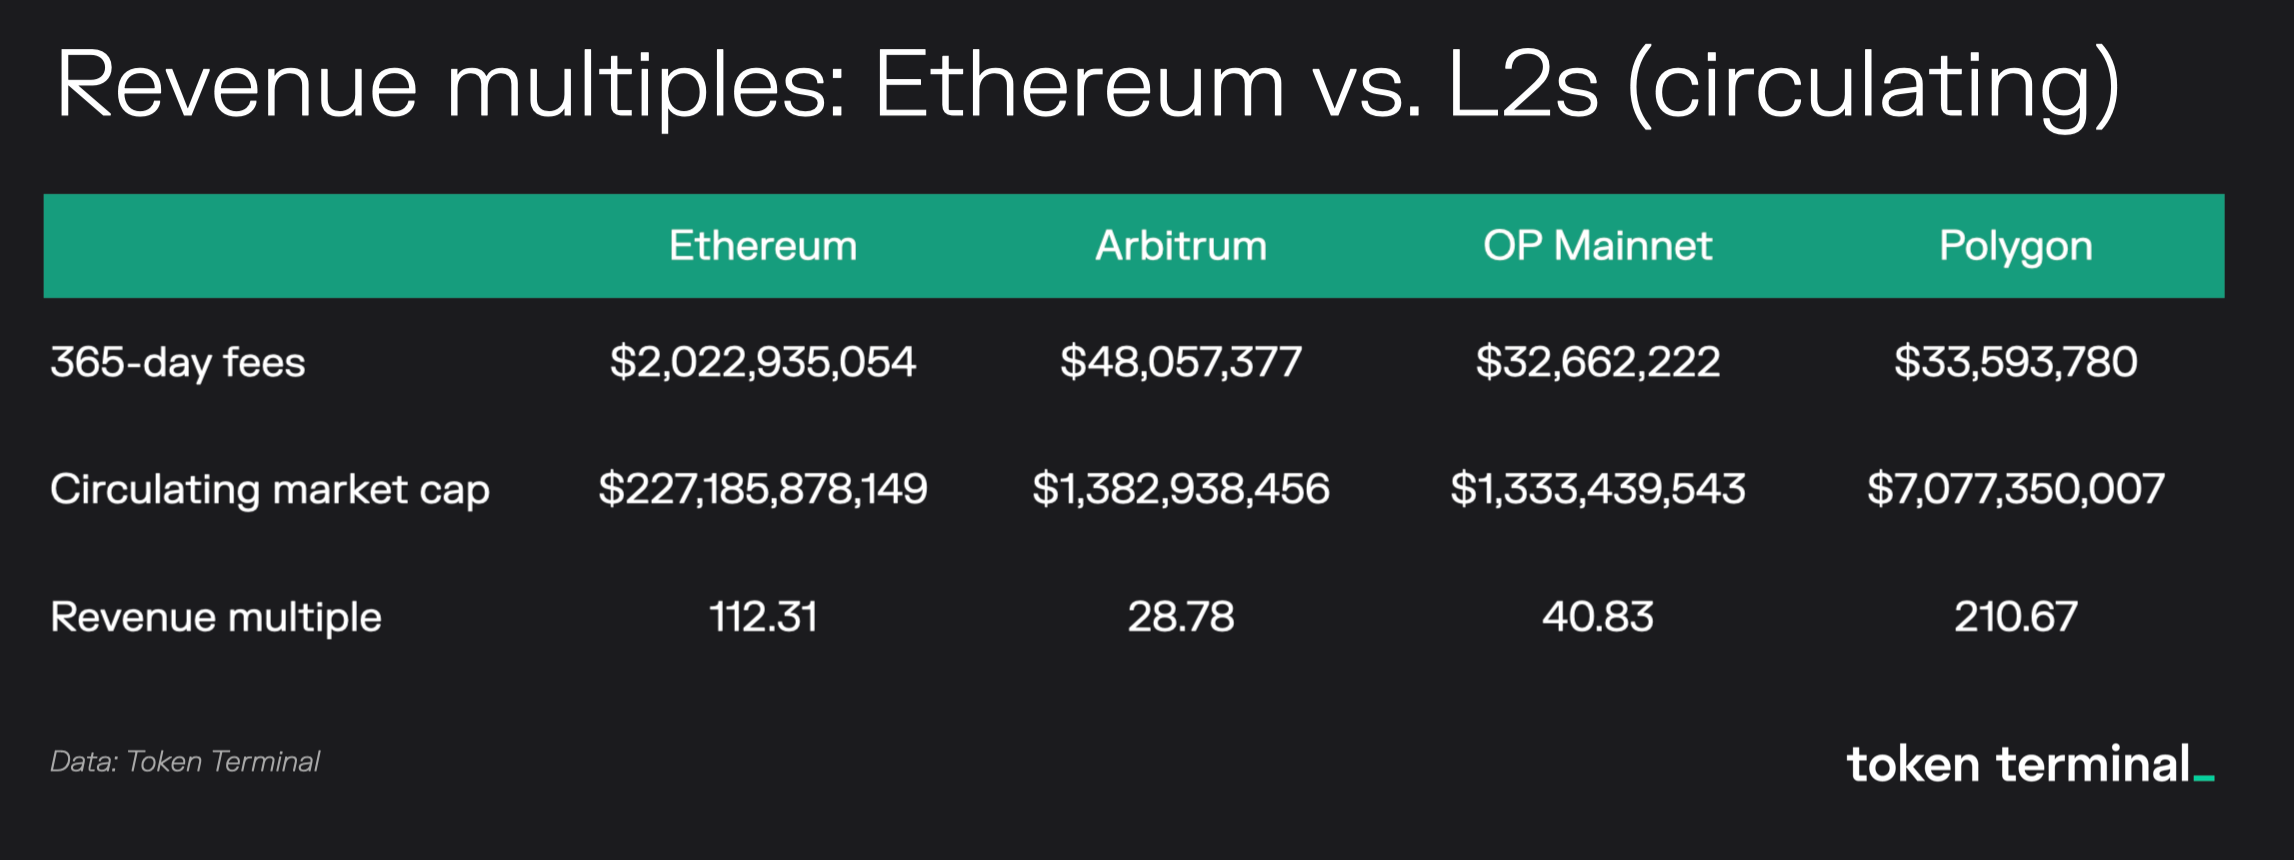Select Arbitrum's revenue multiple 28.78
The image size is (2294, 860).
[x=1181, y=617]
